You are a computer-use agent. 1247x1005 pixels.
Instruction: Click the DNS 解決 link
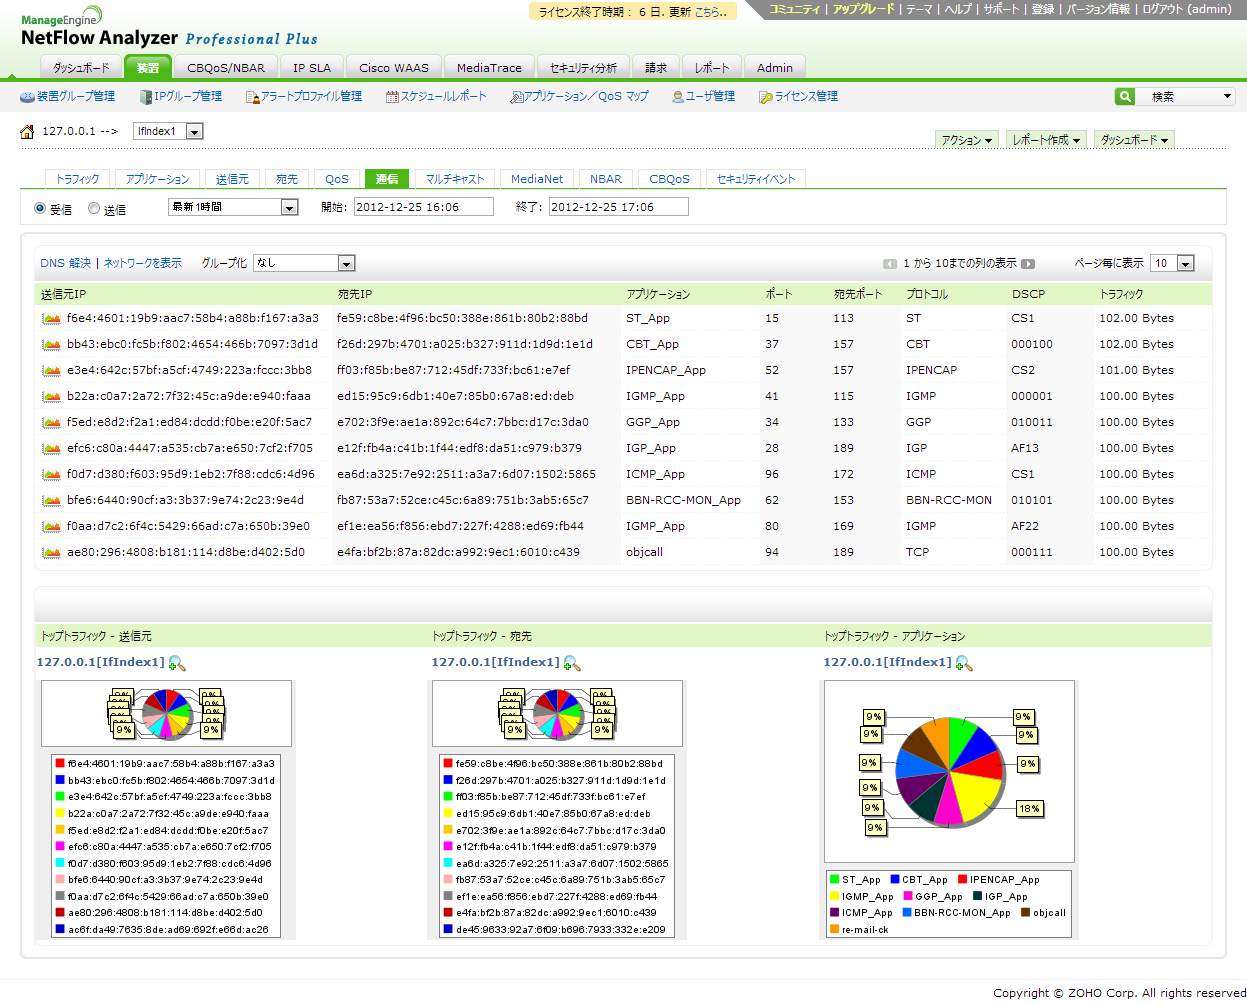tap(65, 263)
